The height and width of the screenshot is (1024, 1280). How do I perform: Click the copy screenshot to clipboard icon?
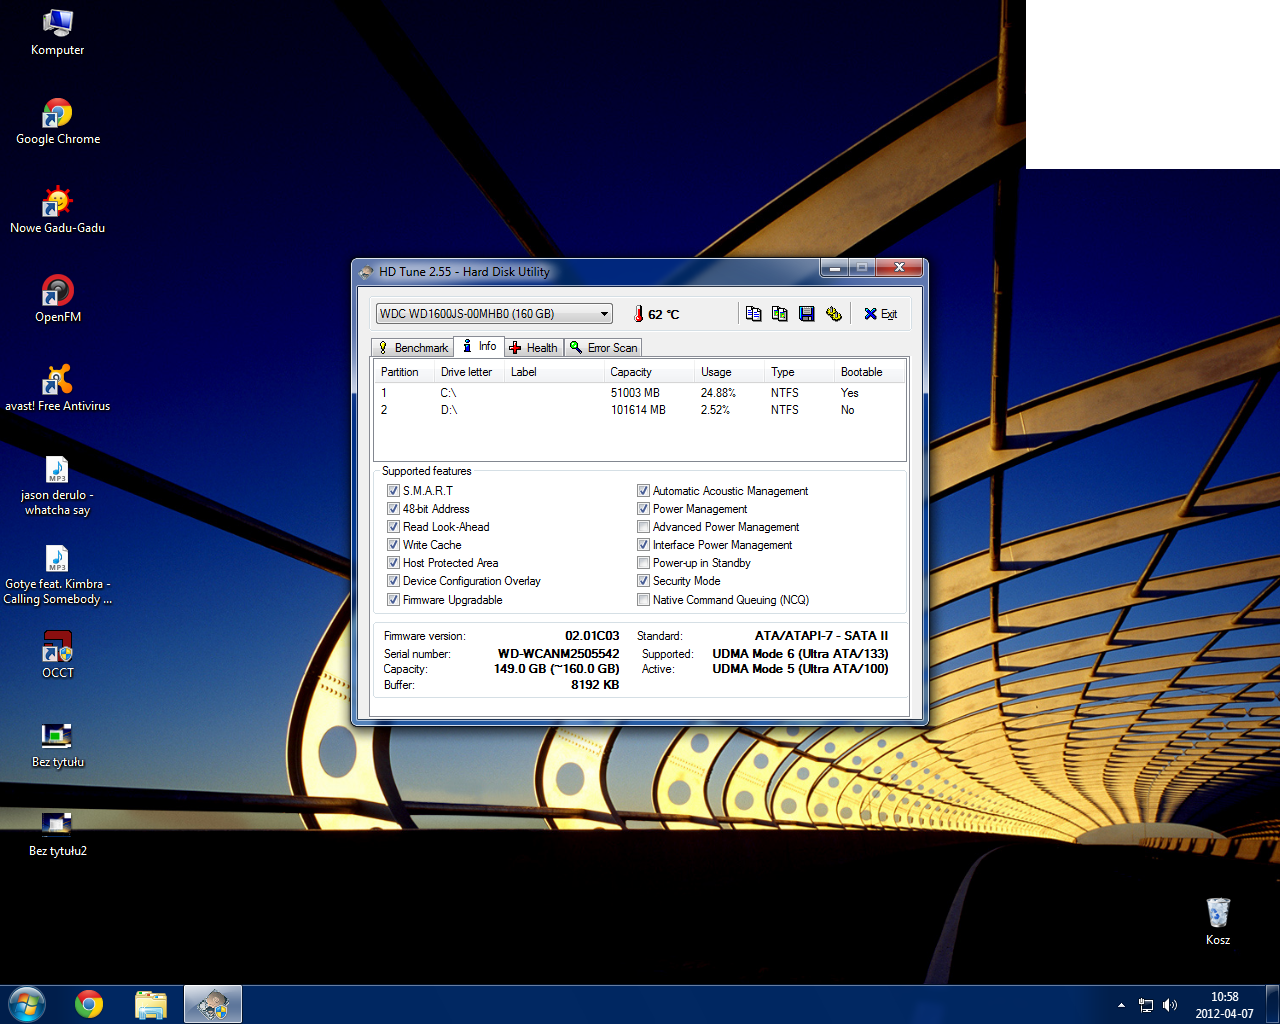point(780,314)
